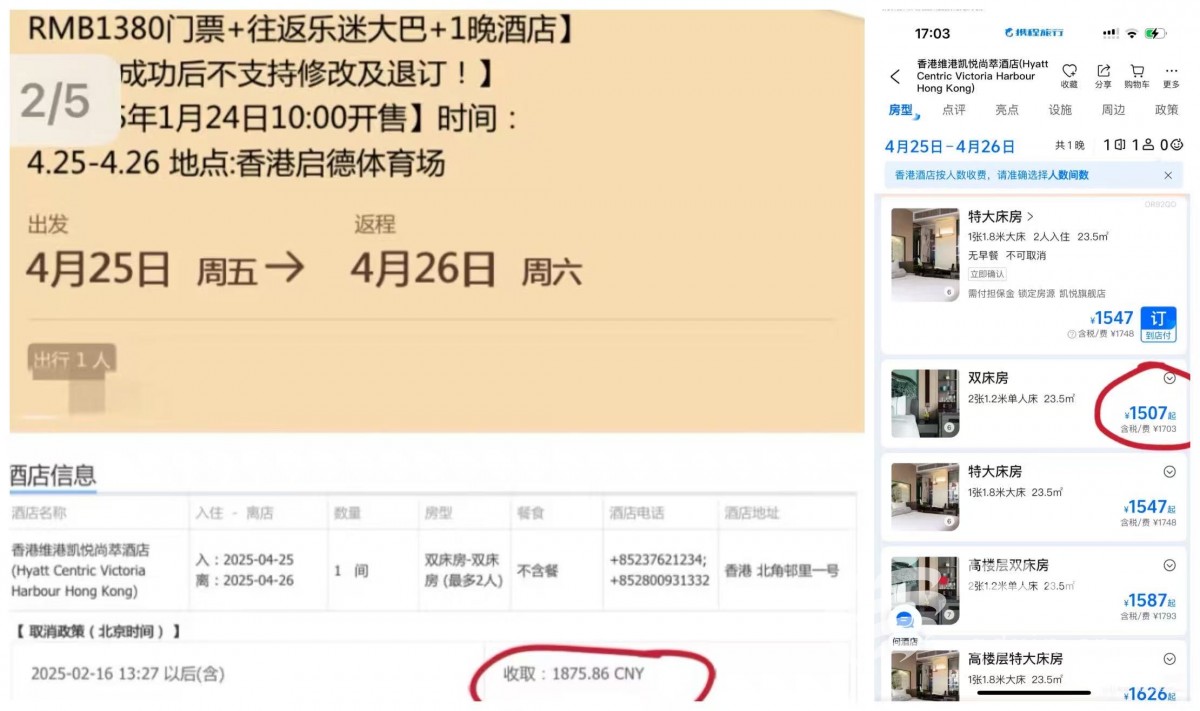This screenshot has height=711, width=1200.
Task: Open the 购物车 shopping cart
Action: tap(1137, 70)
